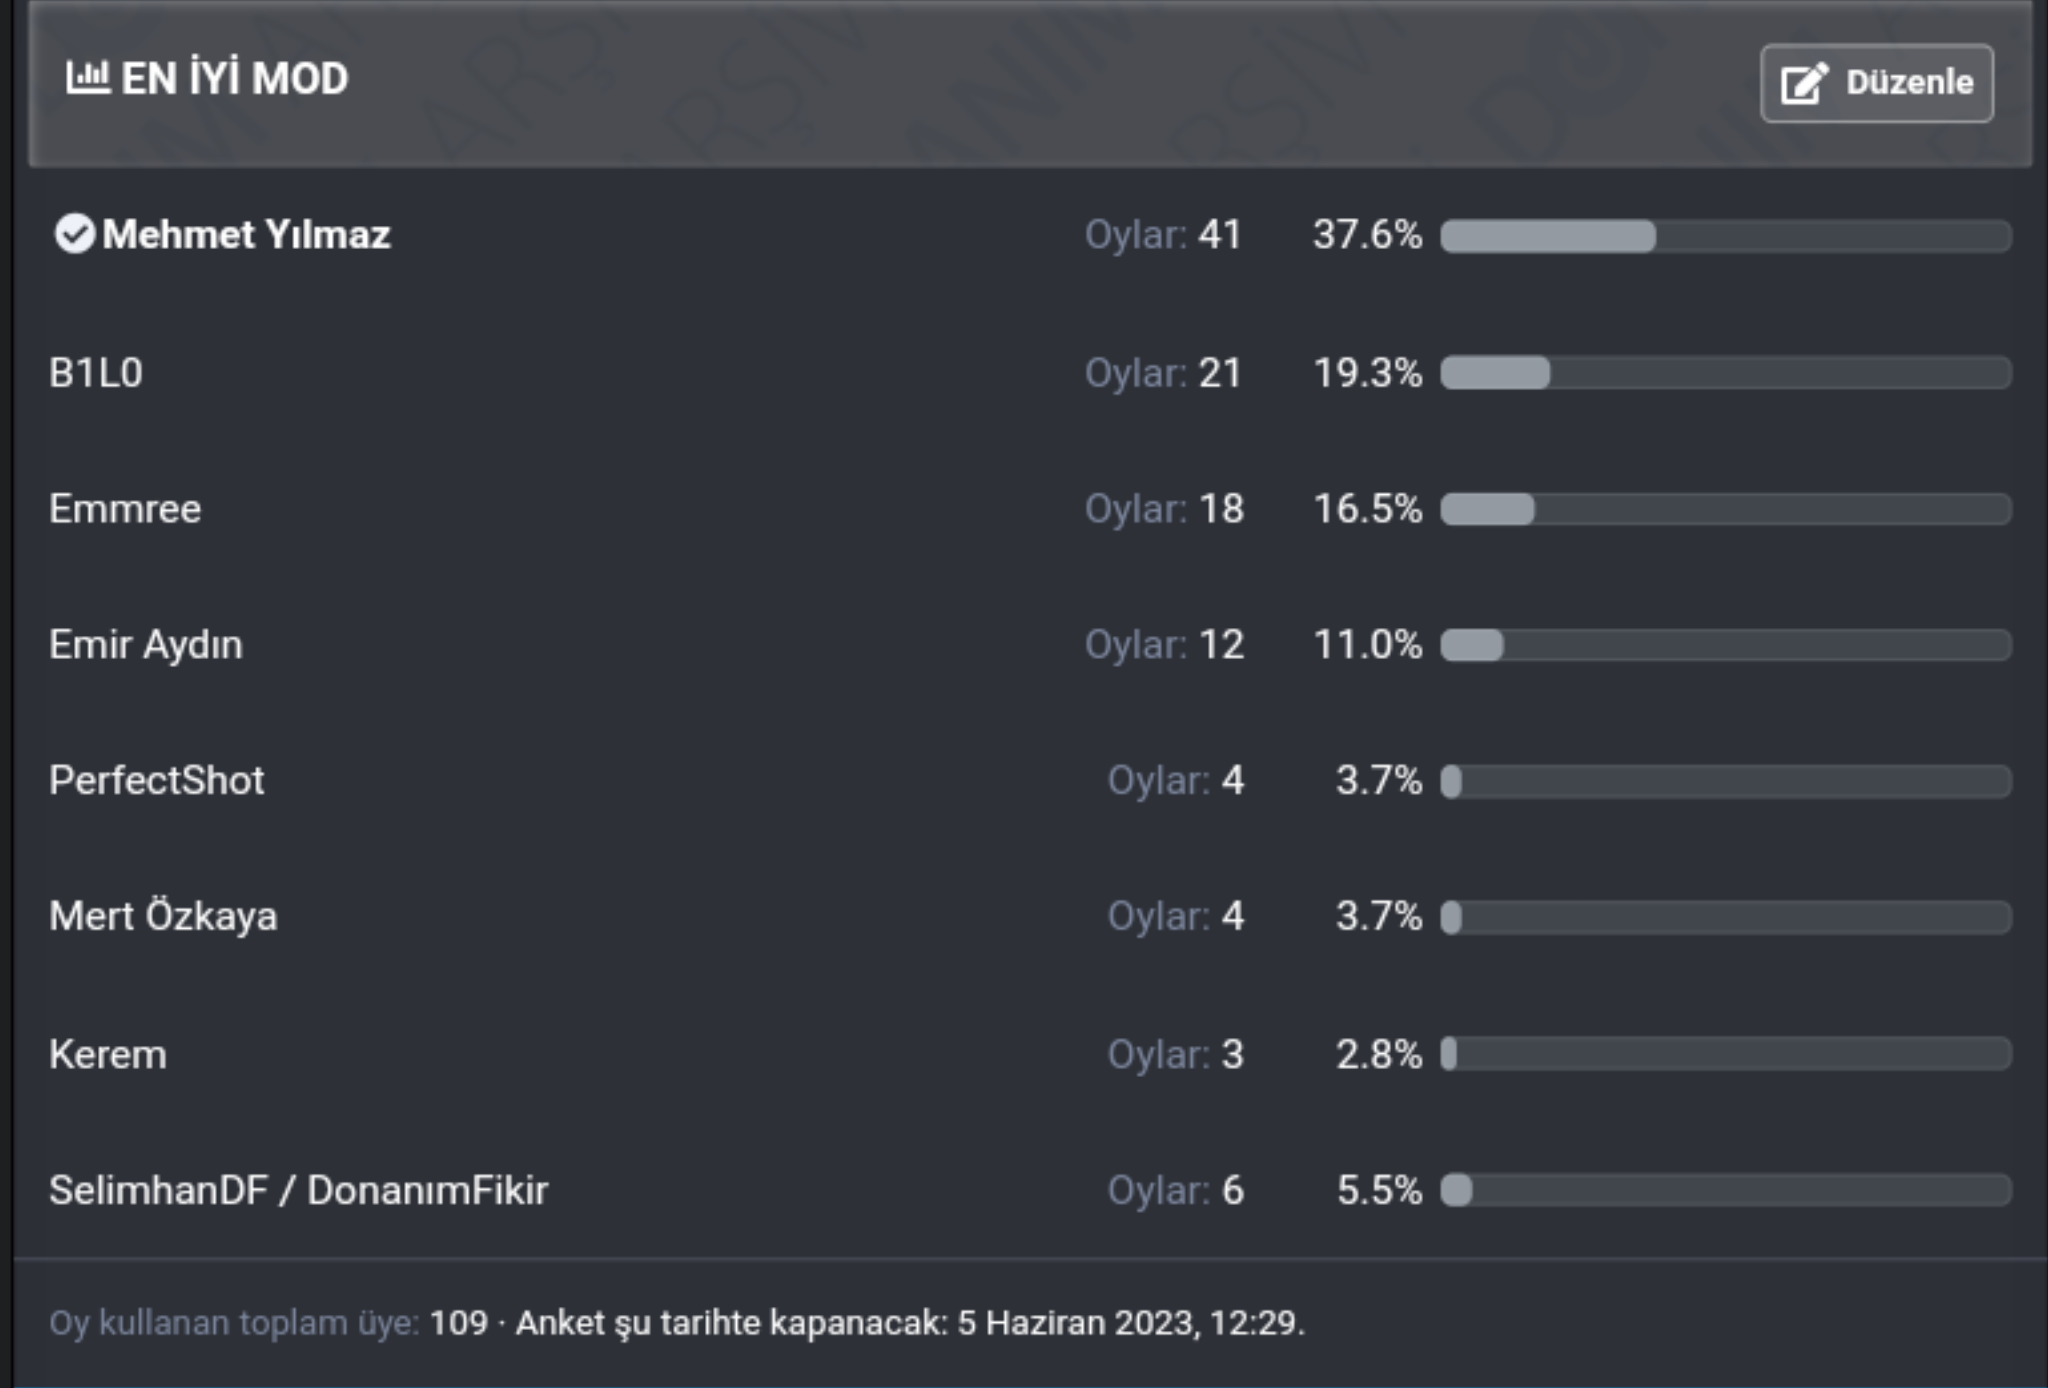
Task: Select the B1L0 poll option
Action: pyautogui.click(x=96, y=373)
